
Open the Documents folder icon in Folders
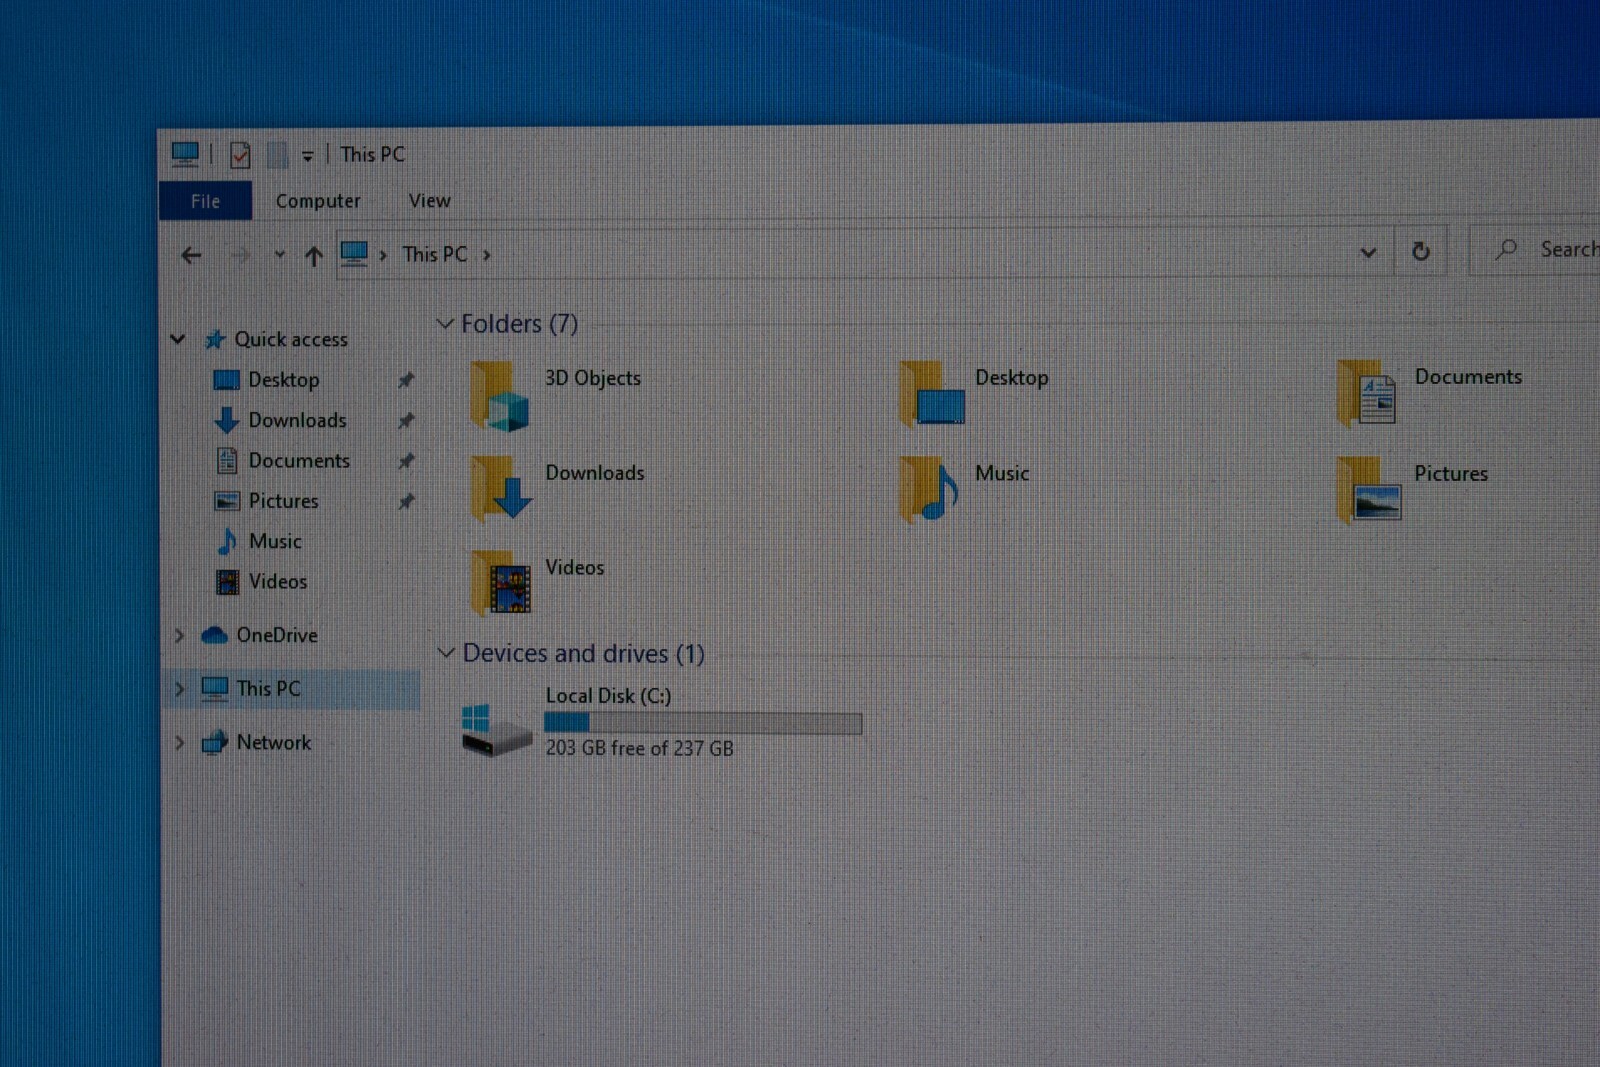coord(1367,393)
